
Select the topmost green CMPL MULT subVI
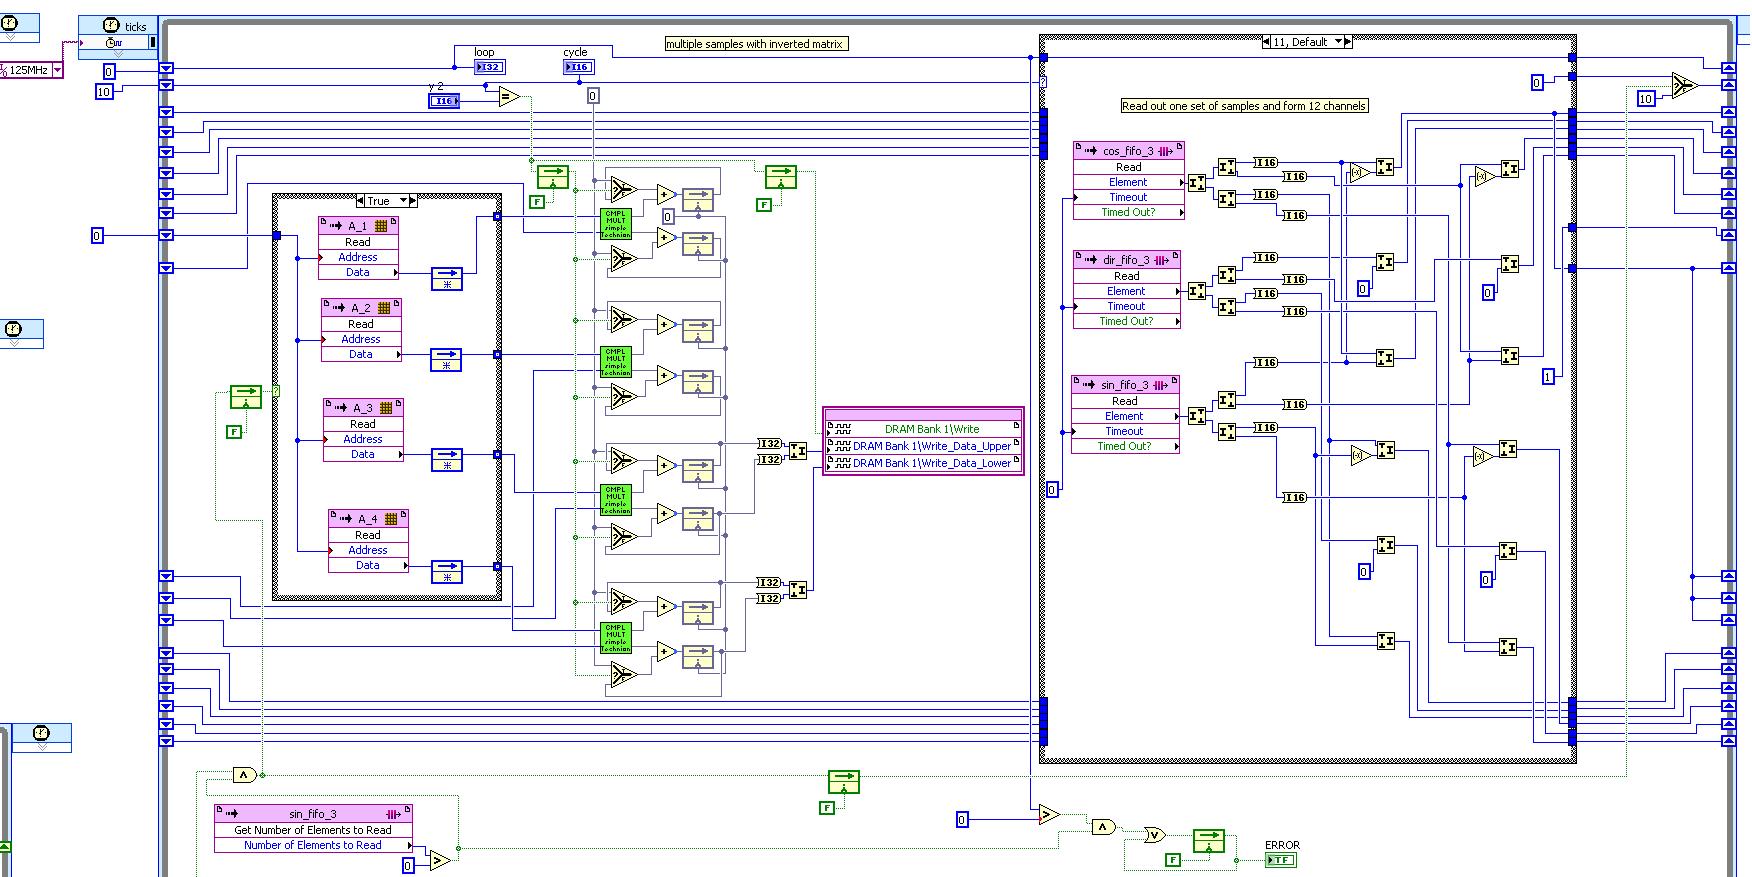615,223
